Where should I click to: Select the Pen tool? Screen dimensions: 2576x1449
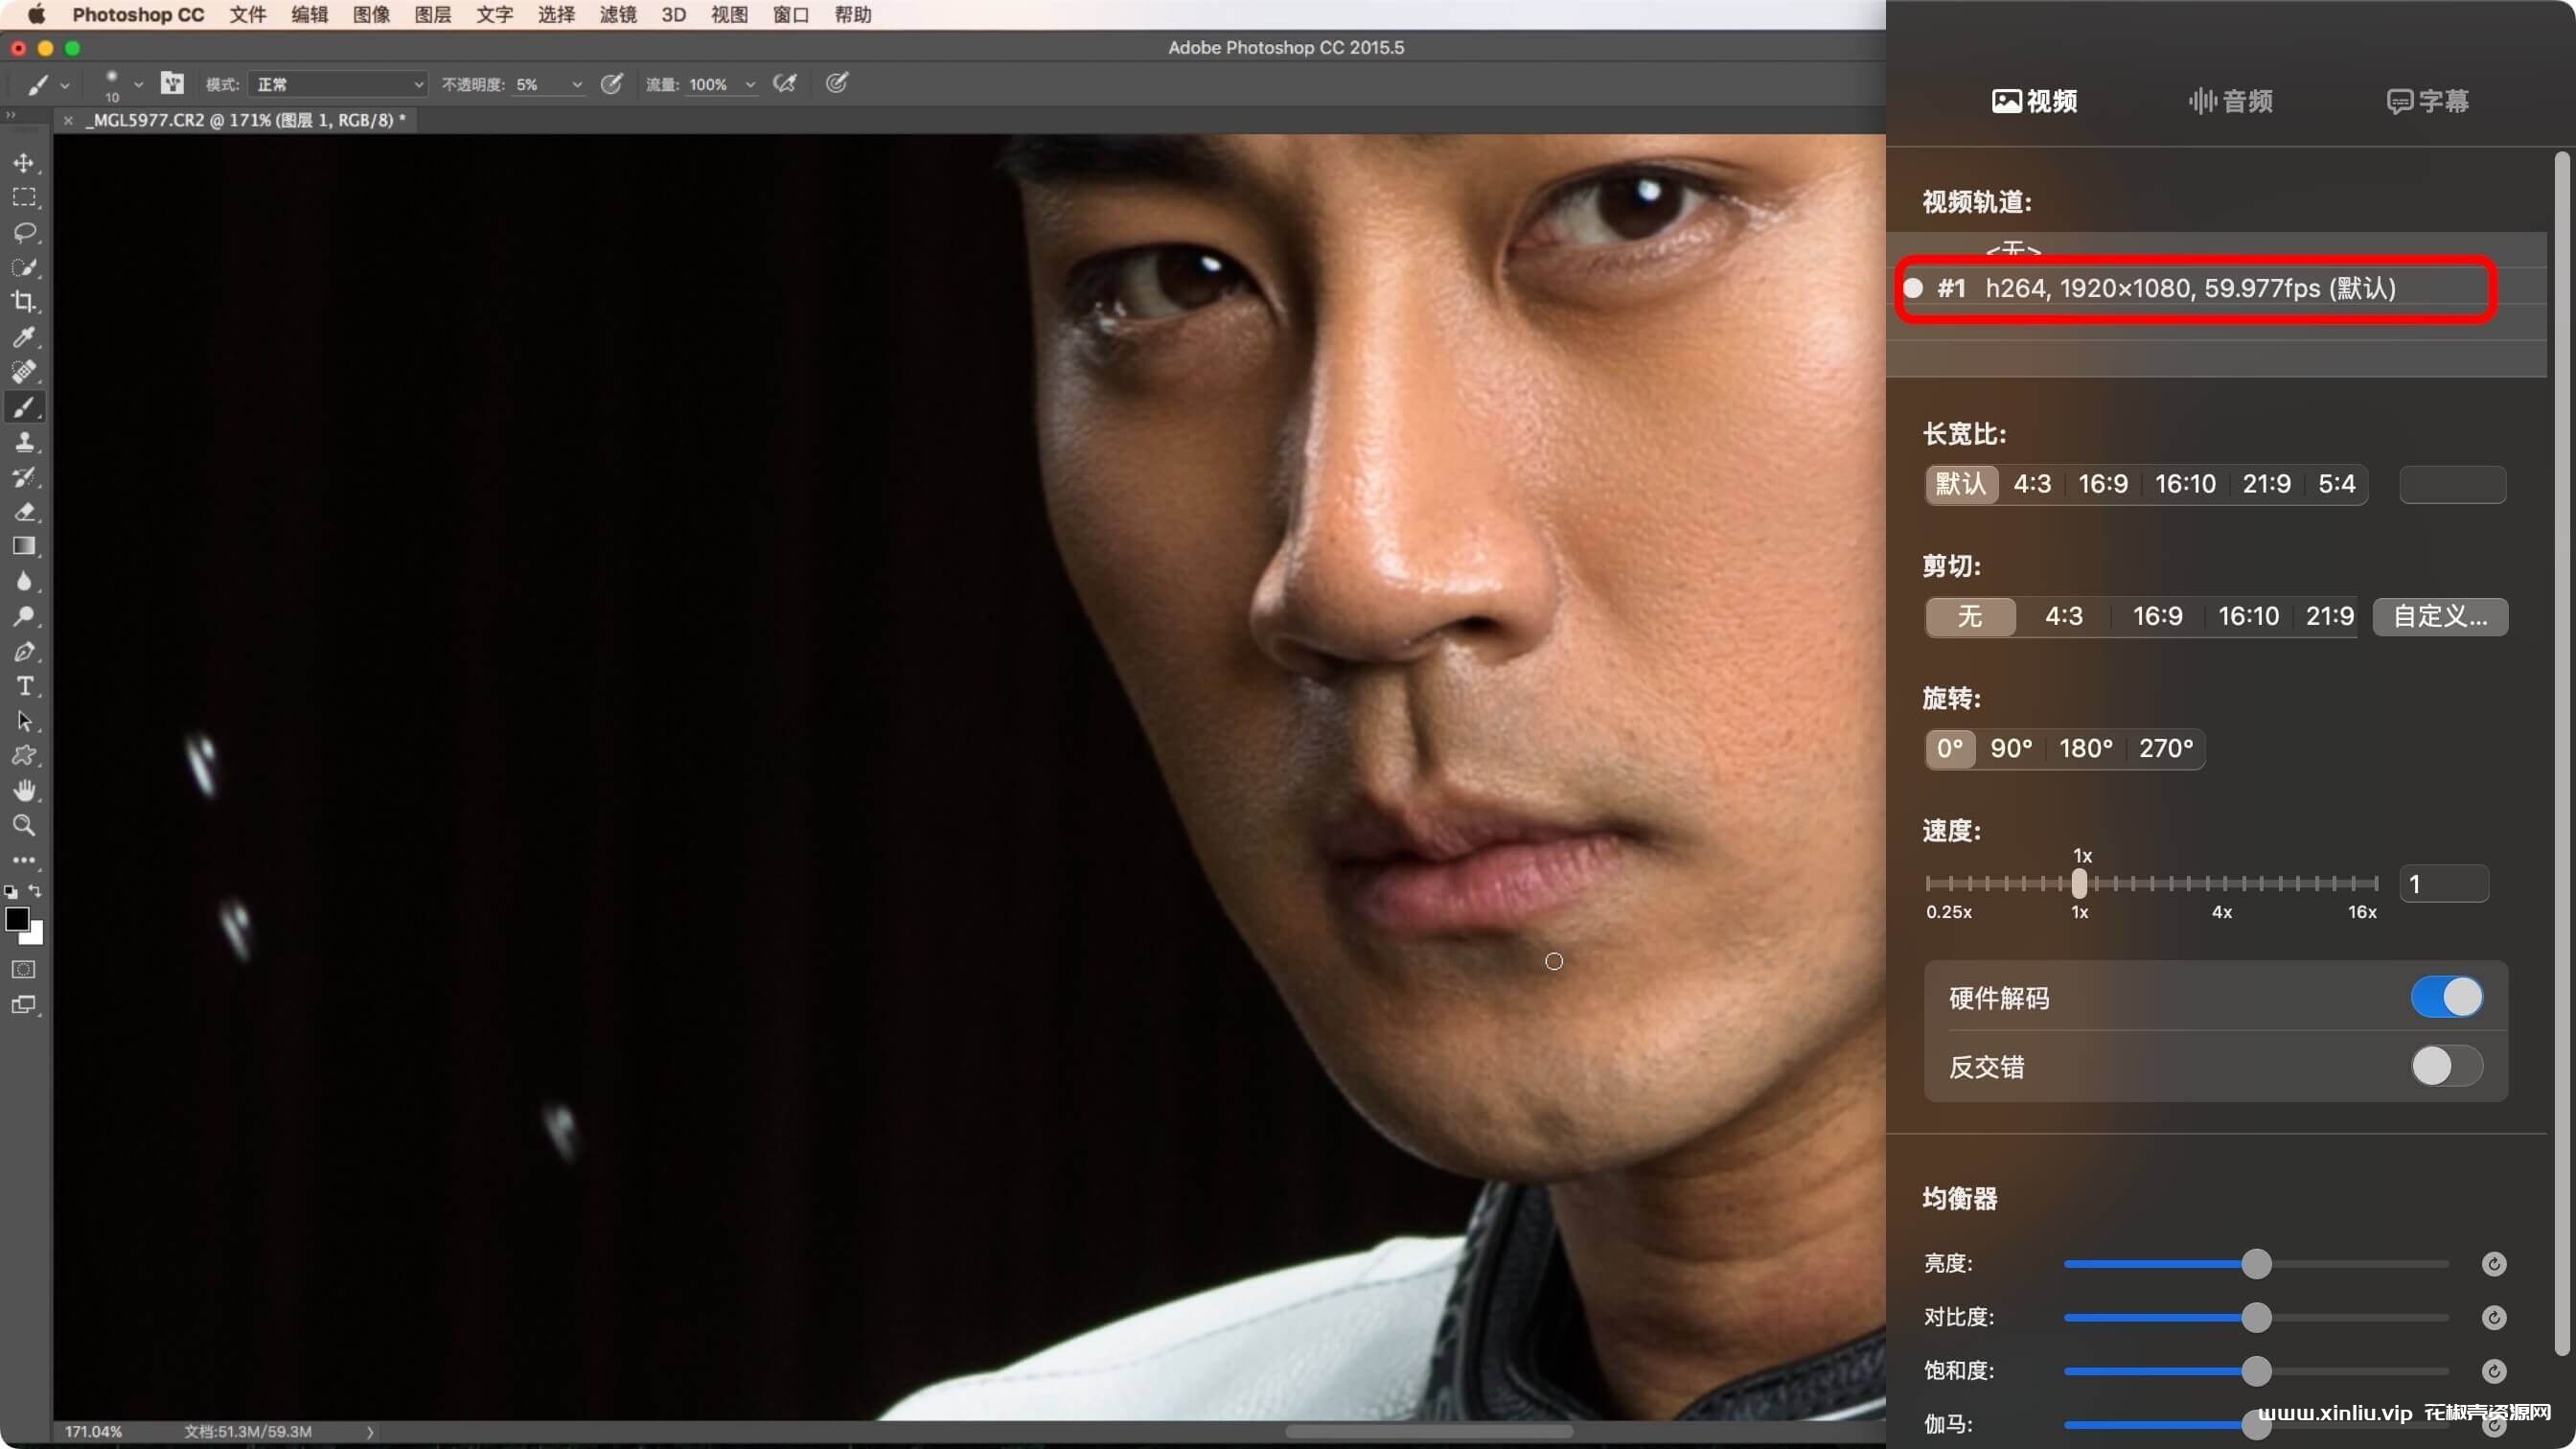pyautogui.click(x=24, y=652)
